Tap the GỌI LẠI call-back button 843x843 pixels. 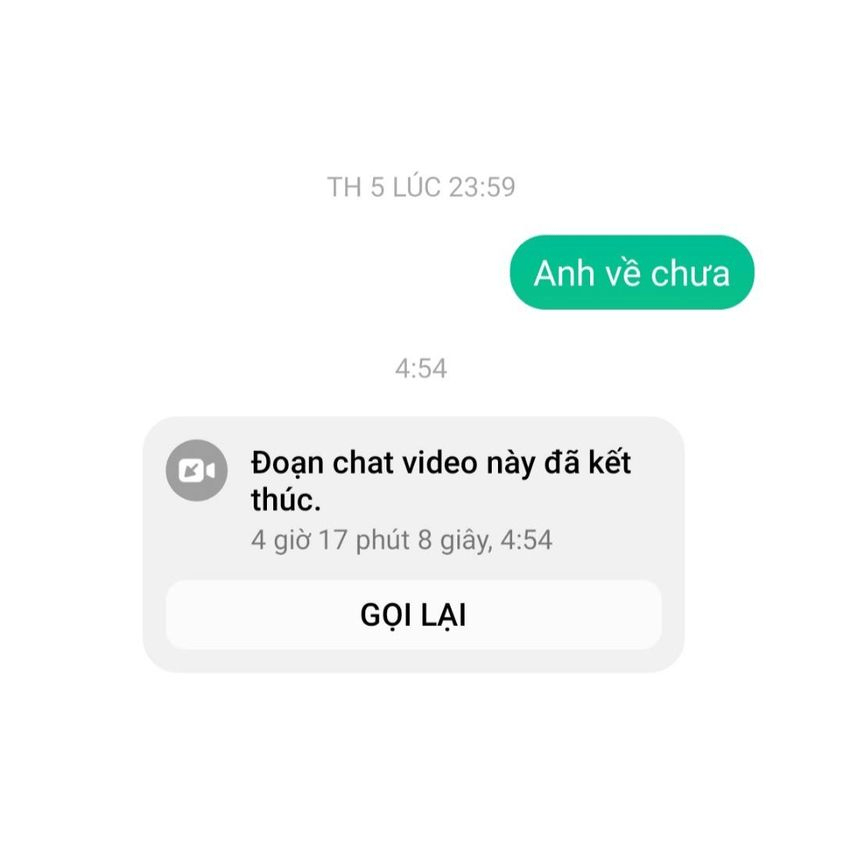tap(413, 615)
